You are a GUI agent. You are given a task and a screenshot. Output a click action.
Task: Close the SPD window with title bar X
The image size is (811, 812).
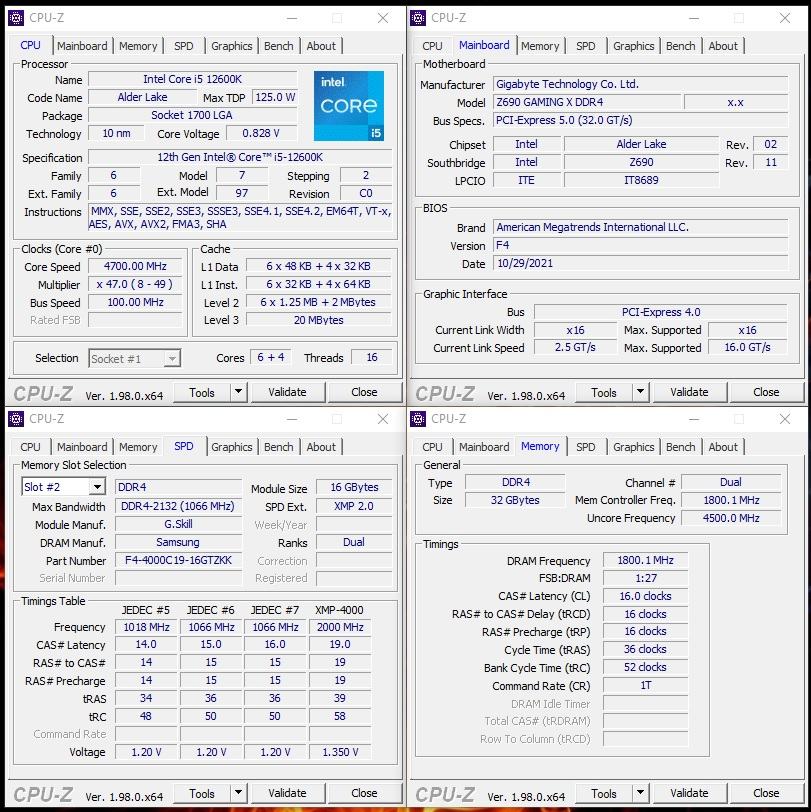[383, 418]
